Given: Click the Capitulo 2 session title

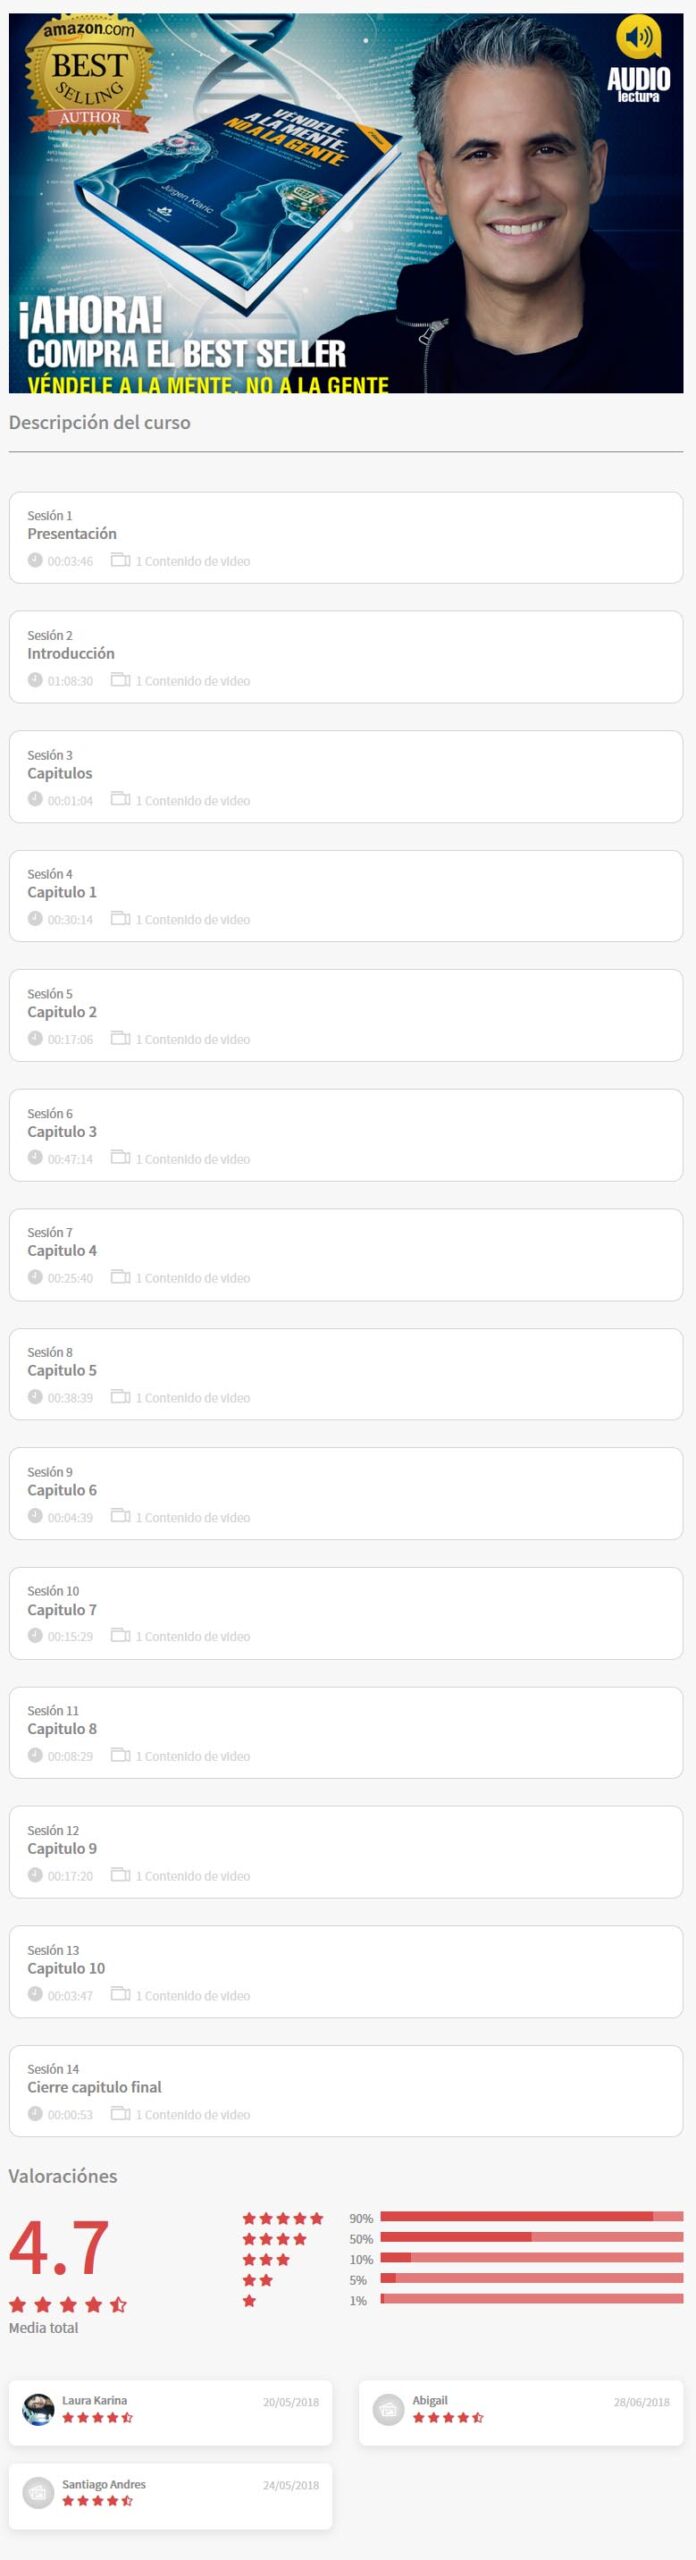Looking at the screenshot, I should [x=62, y=1012].
